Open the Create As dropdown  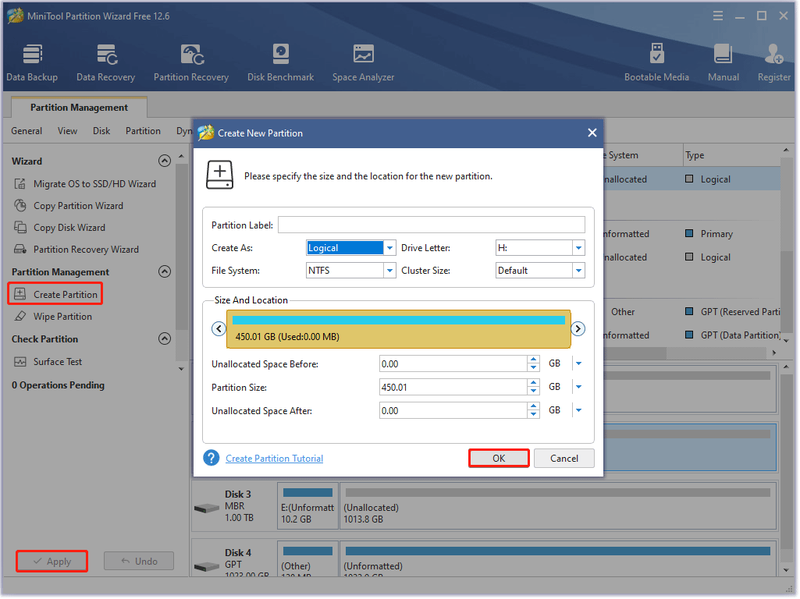pos(390,248)
